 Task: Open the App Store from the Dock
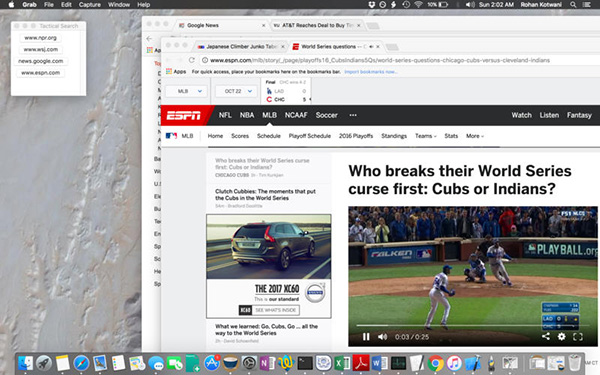[x=212, y=363]
